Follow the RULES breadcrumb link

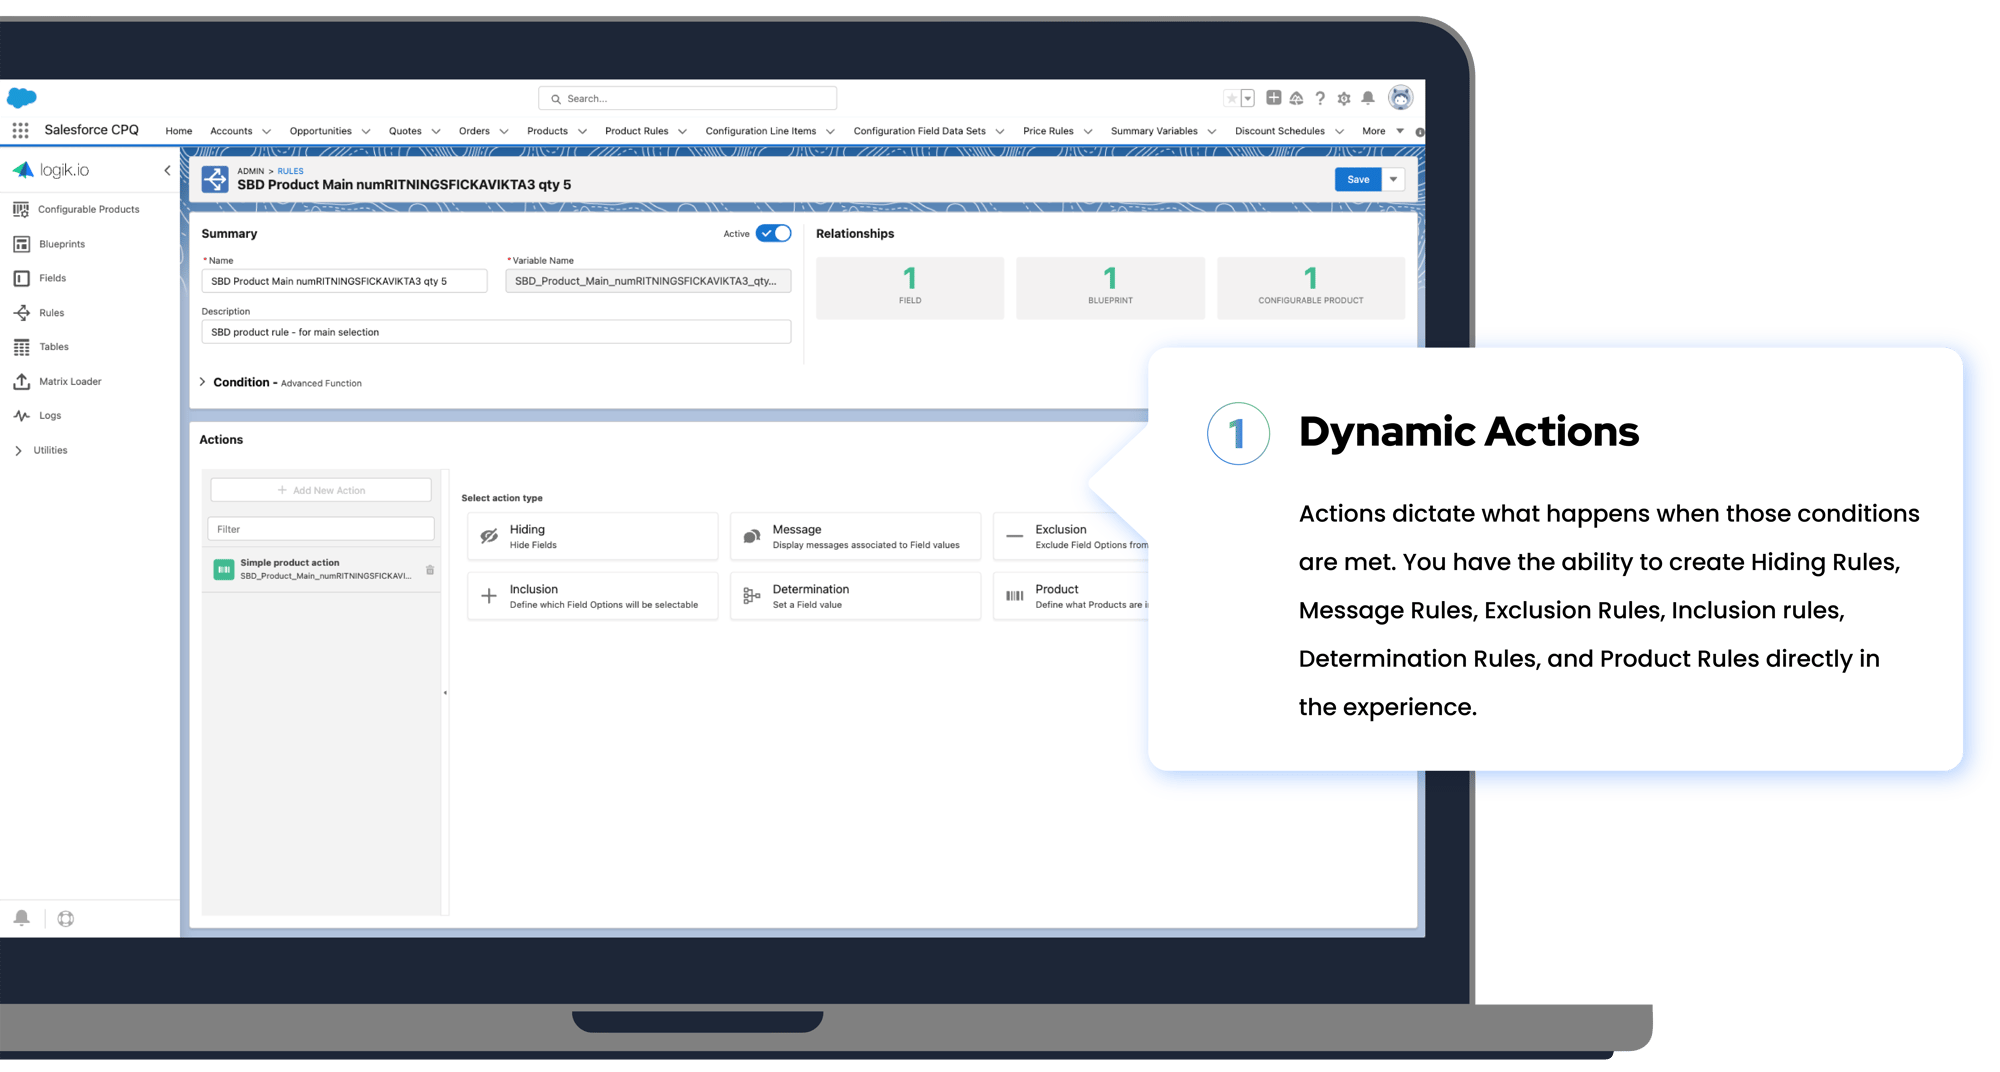coord(290,171)
